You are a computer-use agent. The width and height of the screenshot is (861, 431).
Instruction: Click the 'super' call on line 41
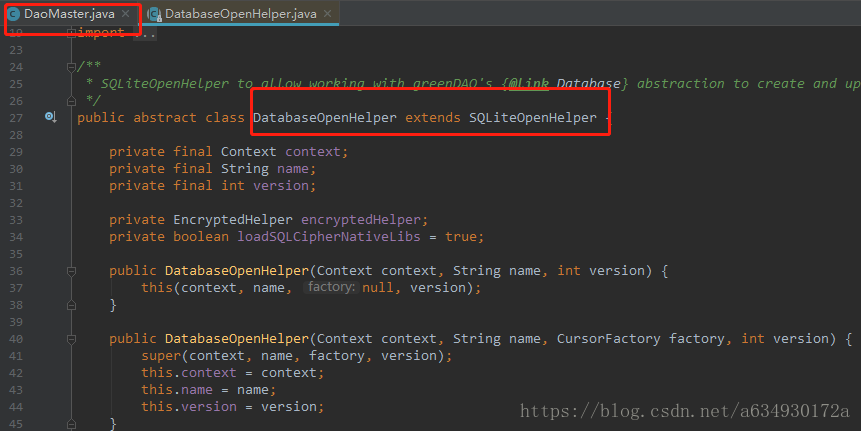(161, 356)
